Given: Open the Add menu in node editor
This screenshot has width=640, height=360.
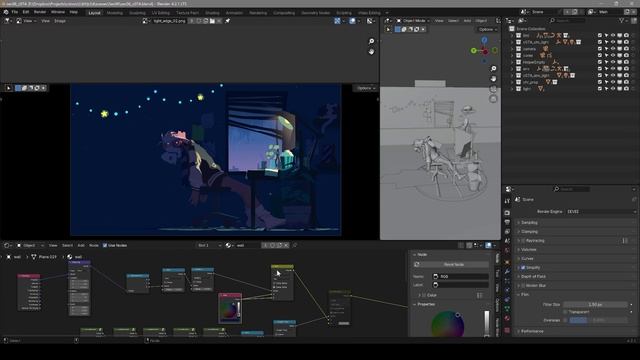Looking at the screenshot, I should coord(81,245).
